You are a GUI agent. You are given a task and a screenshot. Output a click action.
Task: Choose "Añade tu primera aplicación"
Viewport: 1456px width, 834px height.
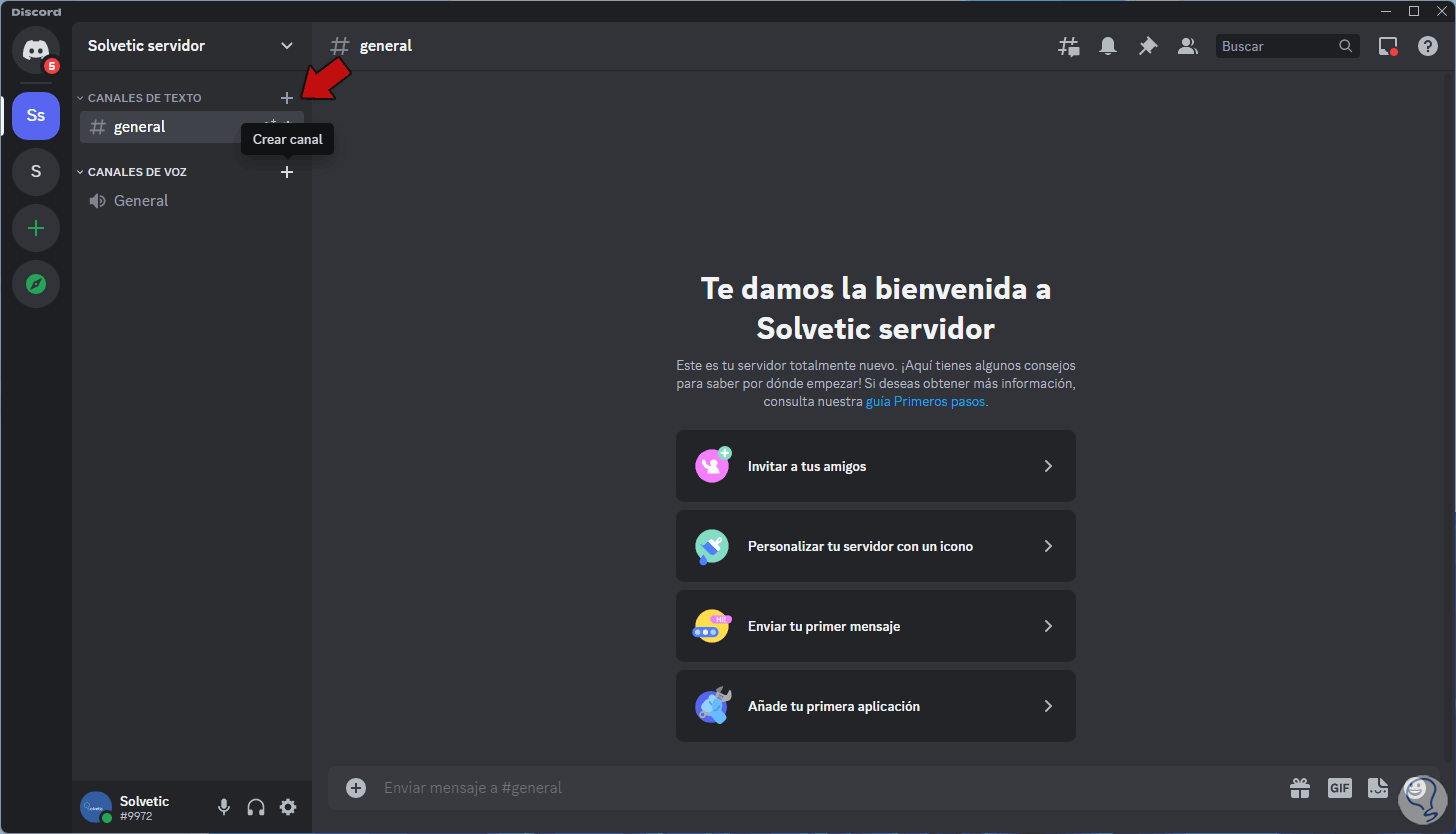pos(876,706)
